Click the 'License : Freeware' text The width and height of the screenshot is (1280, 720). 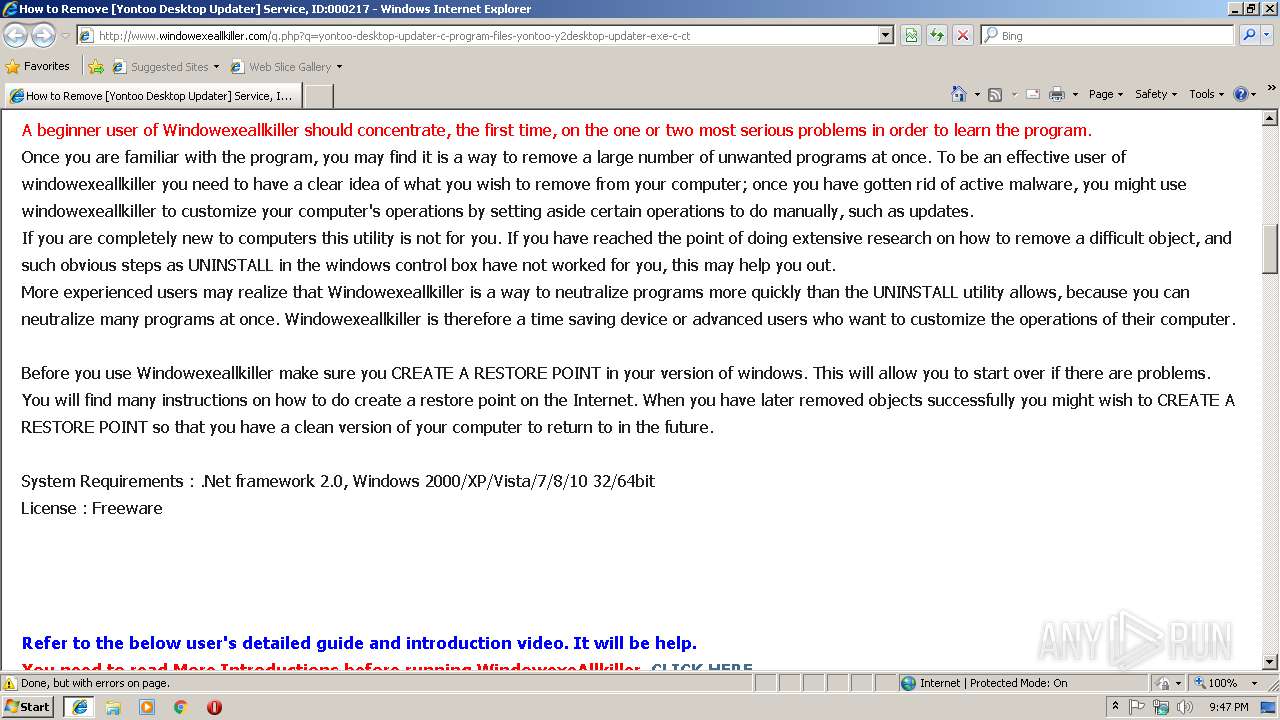coord(92,508)
